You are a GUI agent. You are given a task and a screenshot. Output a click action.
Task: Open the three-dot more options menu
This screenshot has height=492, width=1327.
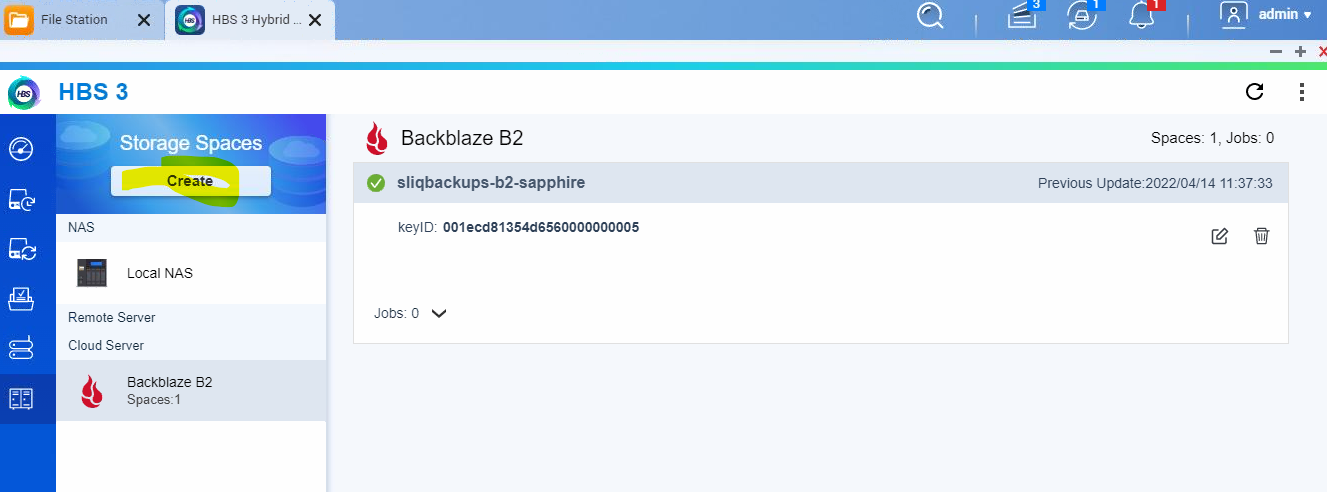click(x=1302, y=92)
